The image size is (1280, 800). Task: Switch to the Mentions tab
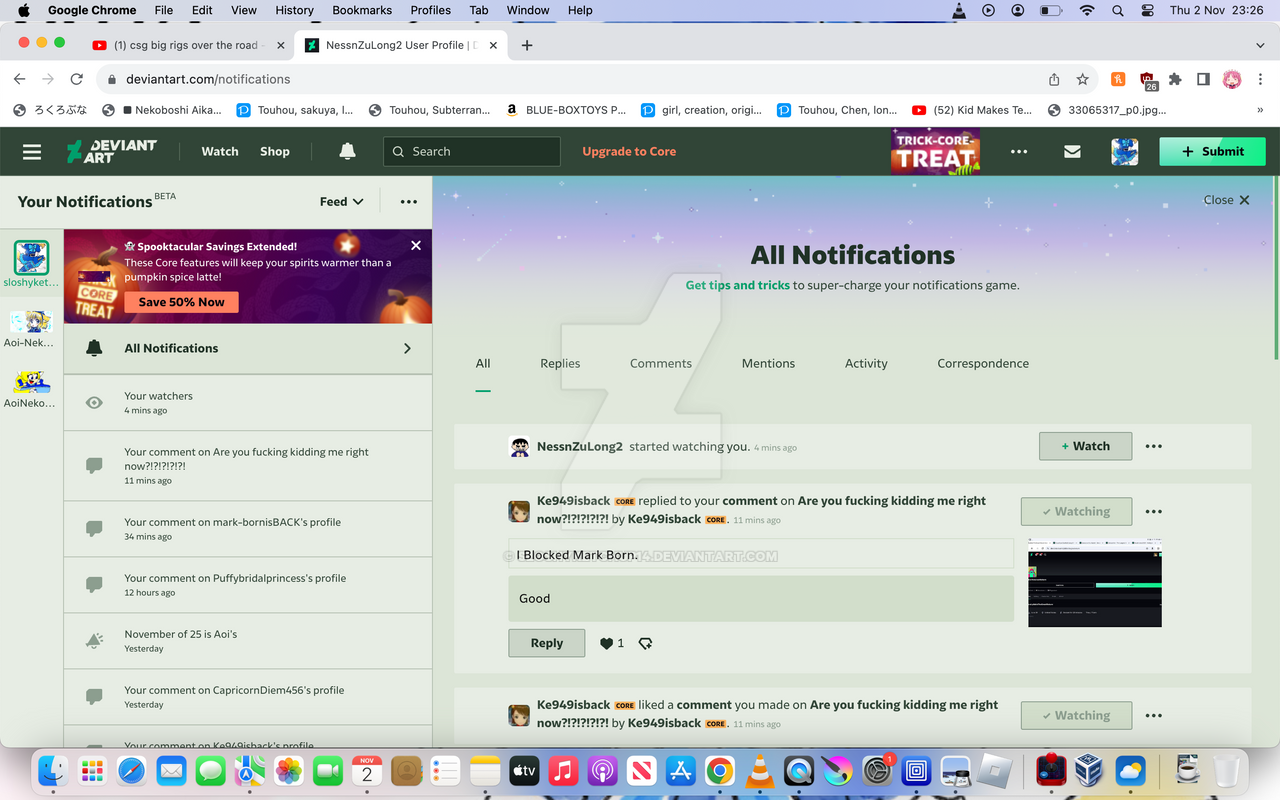tap(768, 363)
